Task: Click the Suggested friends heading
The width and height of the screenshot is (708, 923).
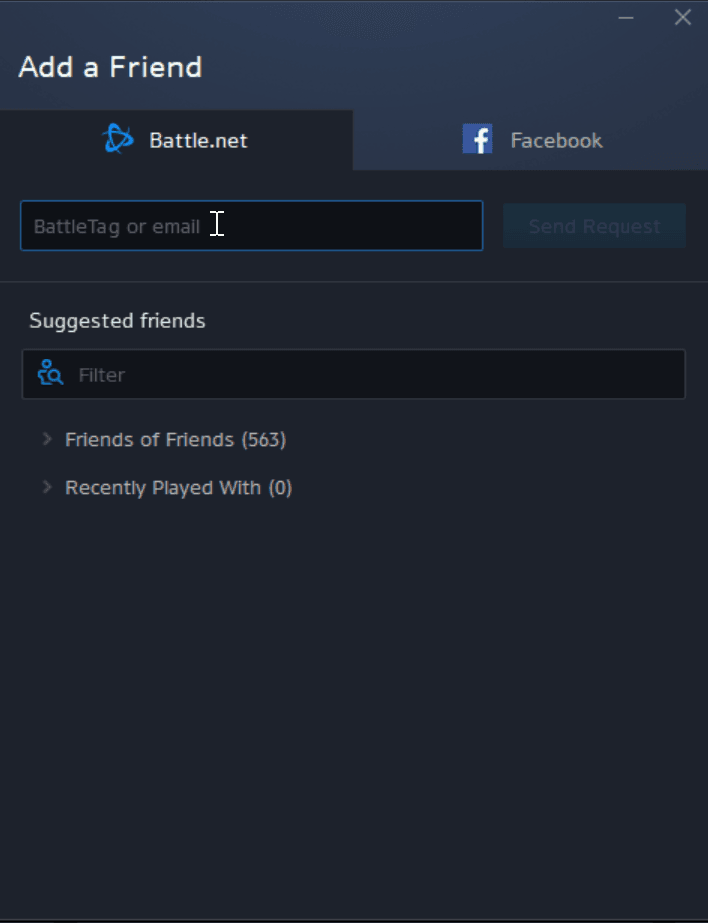Action: [117, 320]
